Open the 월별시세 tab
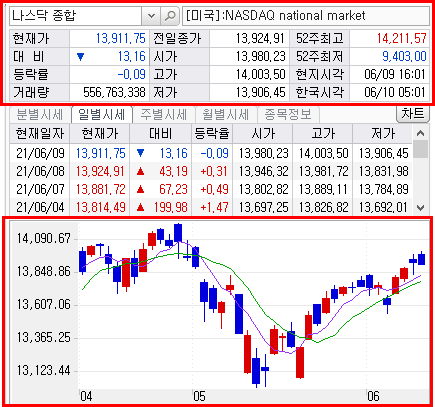Image resolution: width=435 pixels, height=407 pixels. click(226, 115)
